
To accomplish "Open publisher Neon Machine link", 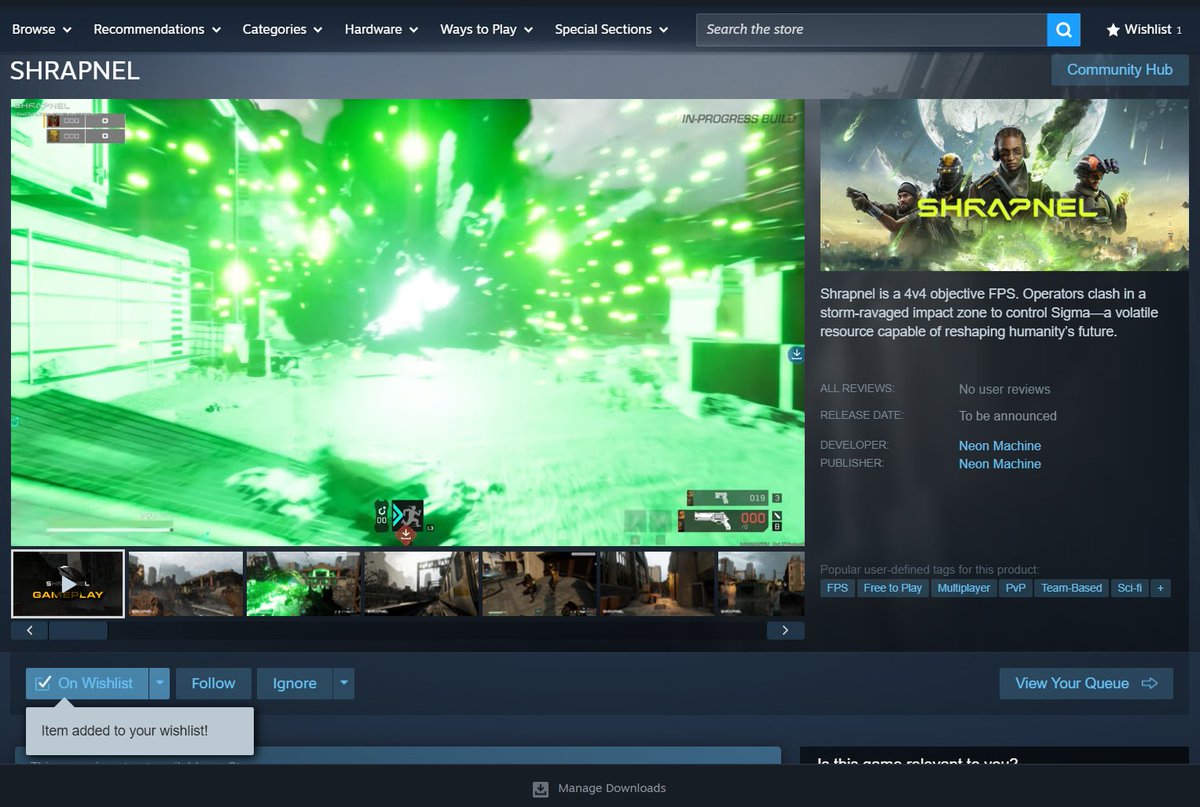I will point(999,464).
